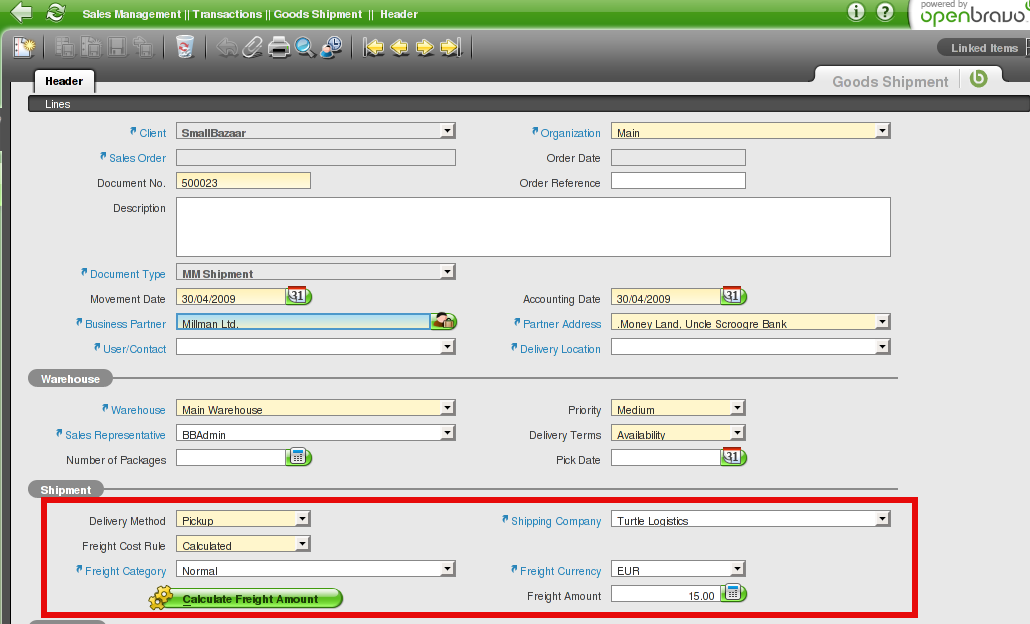Open the Shipping Company dropdown

pos(882,519)
